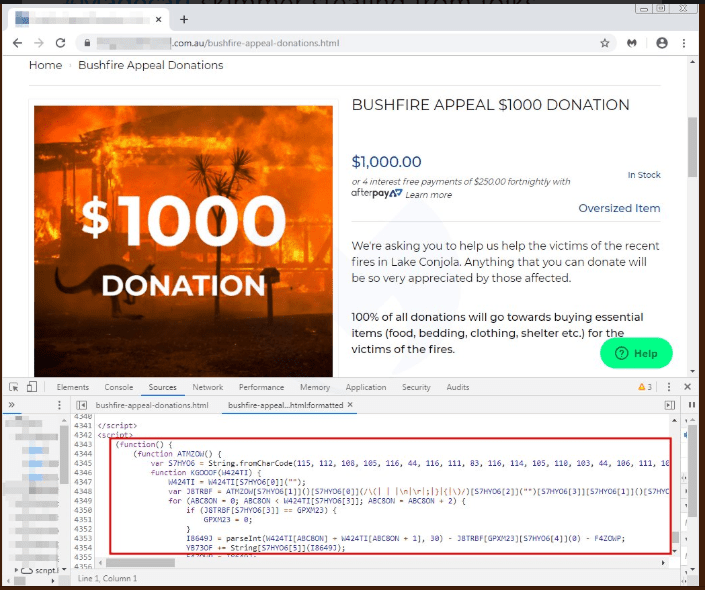705x590 pixels.
Task: Click line number 4343 in the gutter
Action: pos(83,444)
